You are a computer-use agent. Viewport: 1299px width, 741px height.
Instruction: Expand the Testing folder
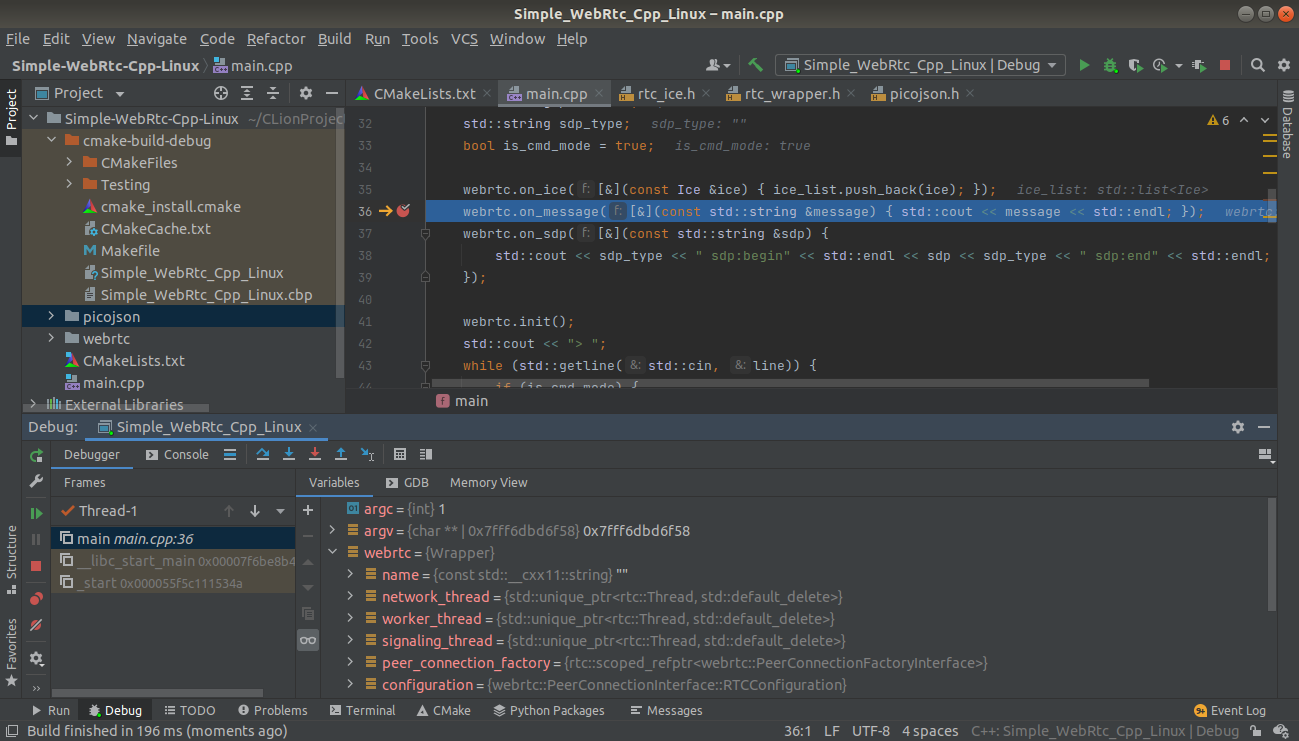click(69, 185)
